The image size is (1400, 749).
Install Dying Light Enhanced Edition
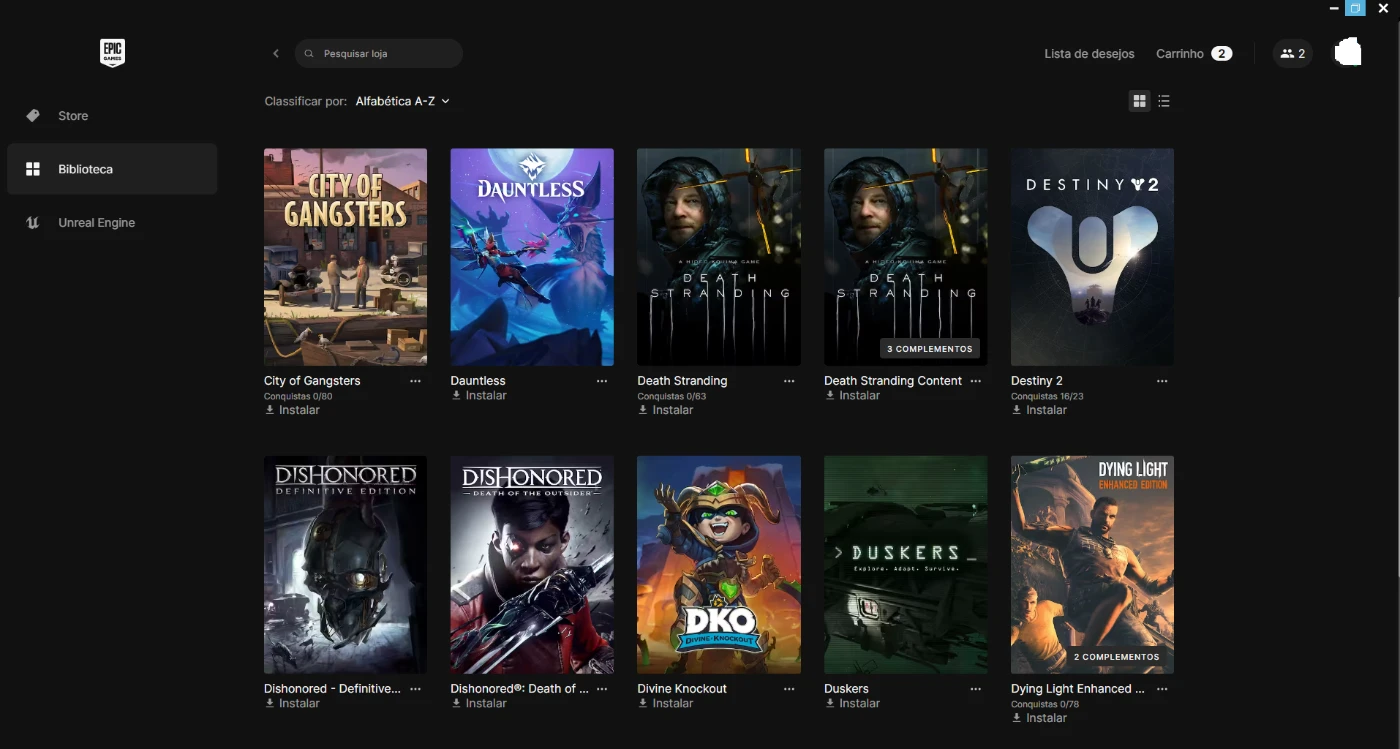[1039, 718]
